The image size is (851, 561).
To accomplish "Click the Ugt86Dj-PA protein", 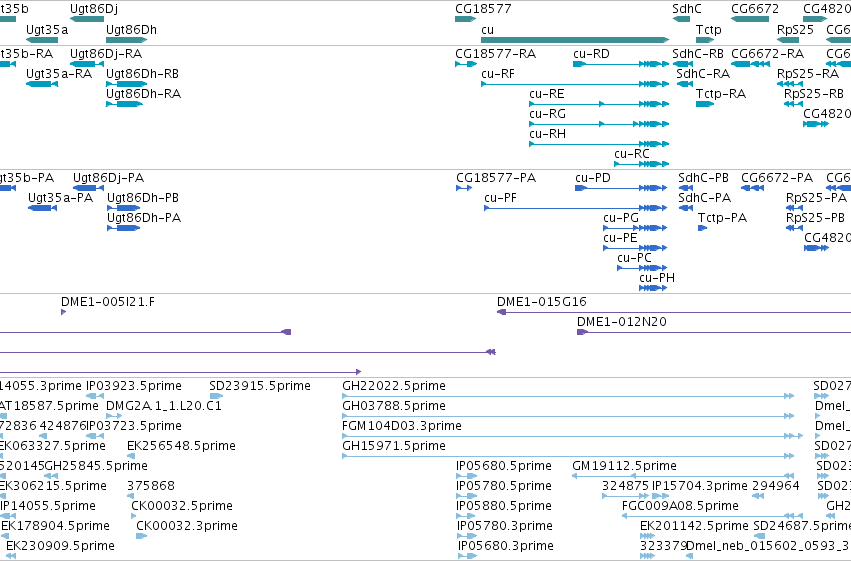I will (x=88, y=188).
